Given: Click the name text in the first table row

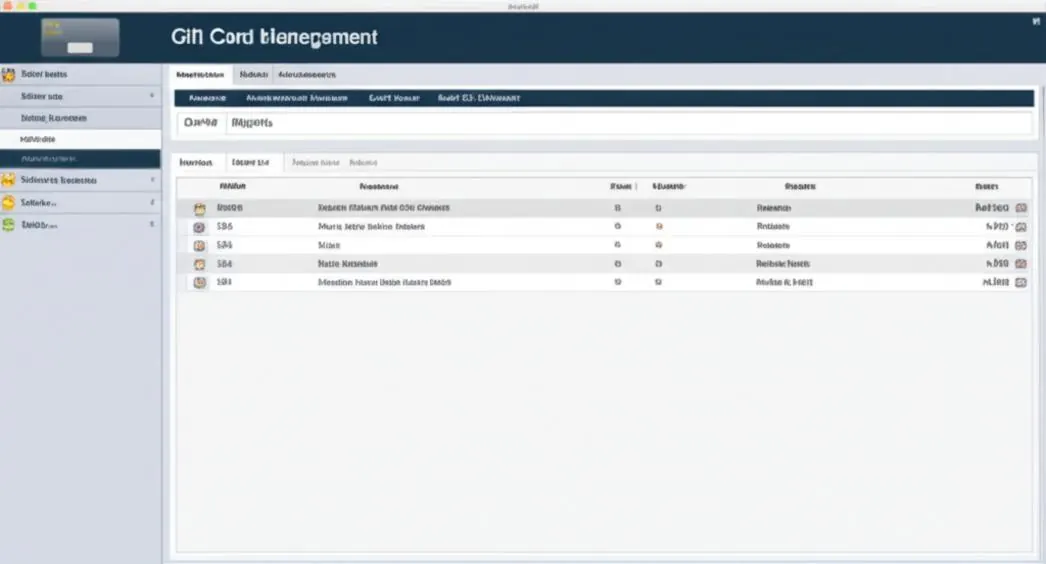Looking at the screenshot, I should coord(384,208).
